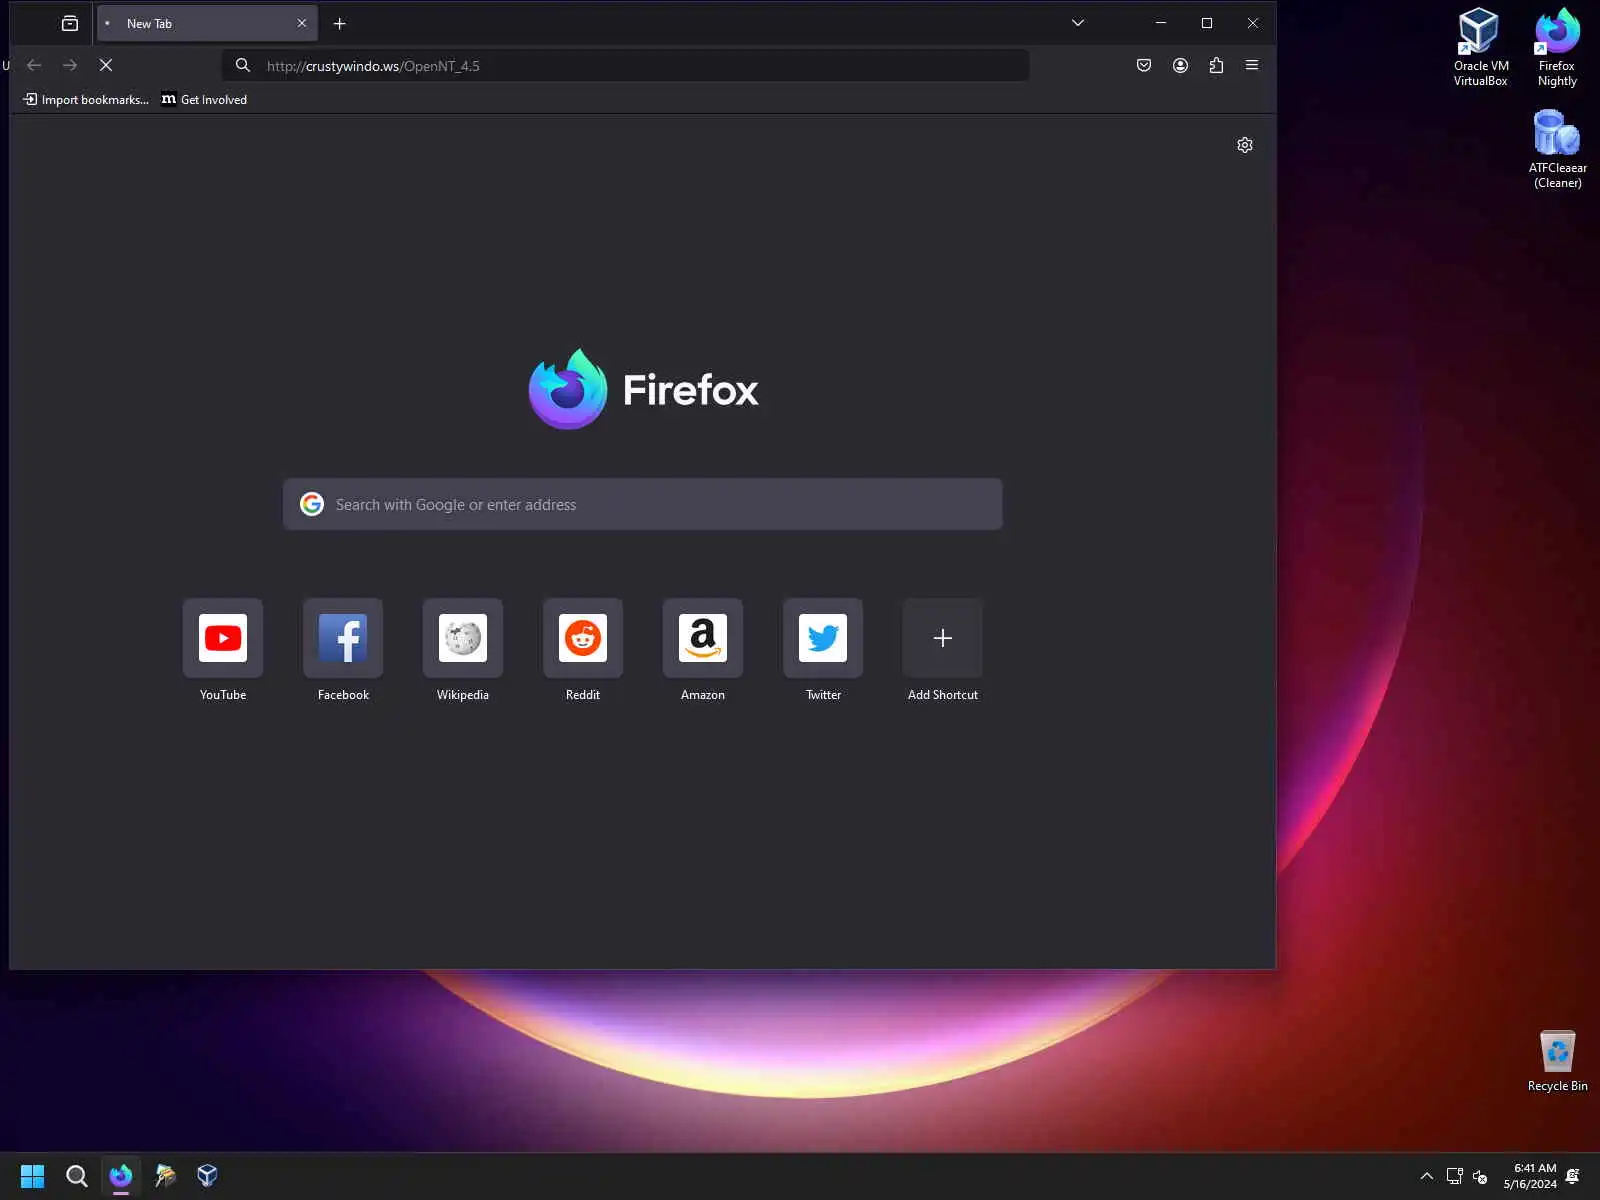
Task: Maximize the Firefox window
Action: (x=1207, y=23)
